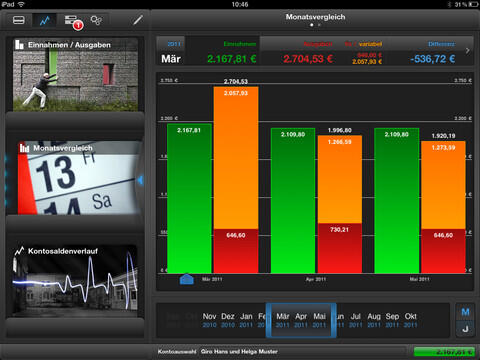Open Einnahmen / Ausgaben report thumbnail
This screenshot has height=360, width=480.
(x=75, y=74)
